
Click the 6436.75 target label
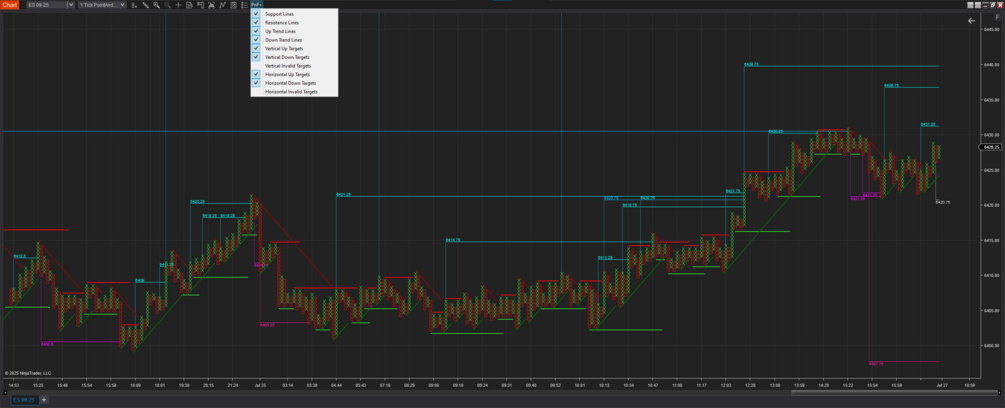click(892, 85)
